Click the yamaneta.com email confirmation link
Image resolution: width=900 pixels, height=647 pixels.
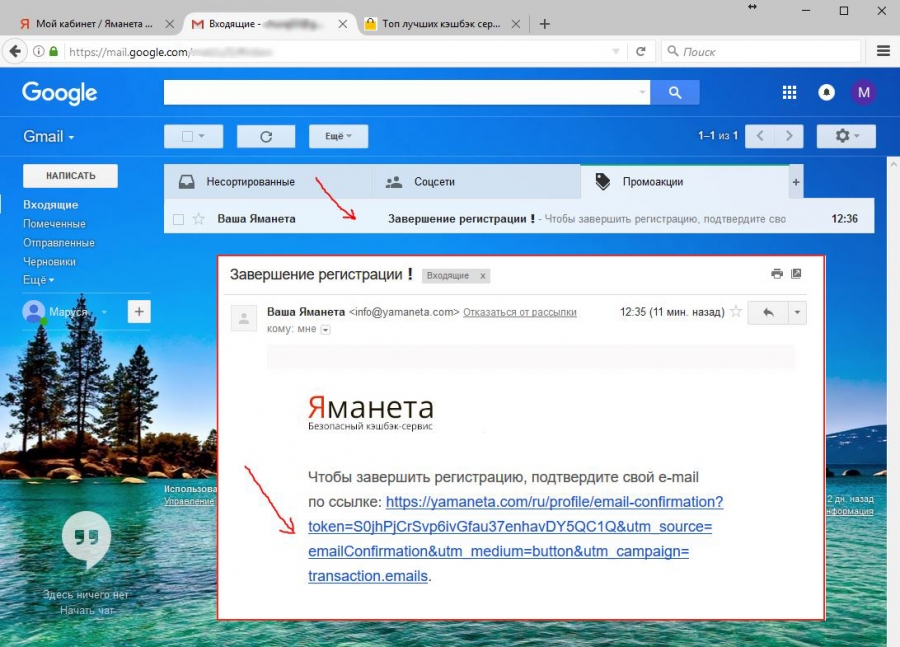pos(515,539)
